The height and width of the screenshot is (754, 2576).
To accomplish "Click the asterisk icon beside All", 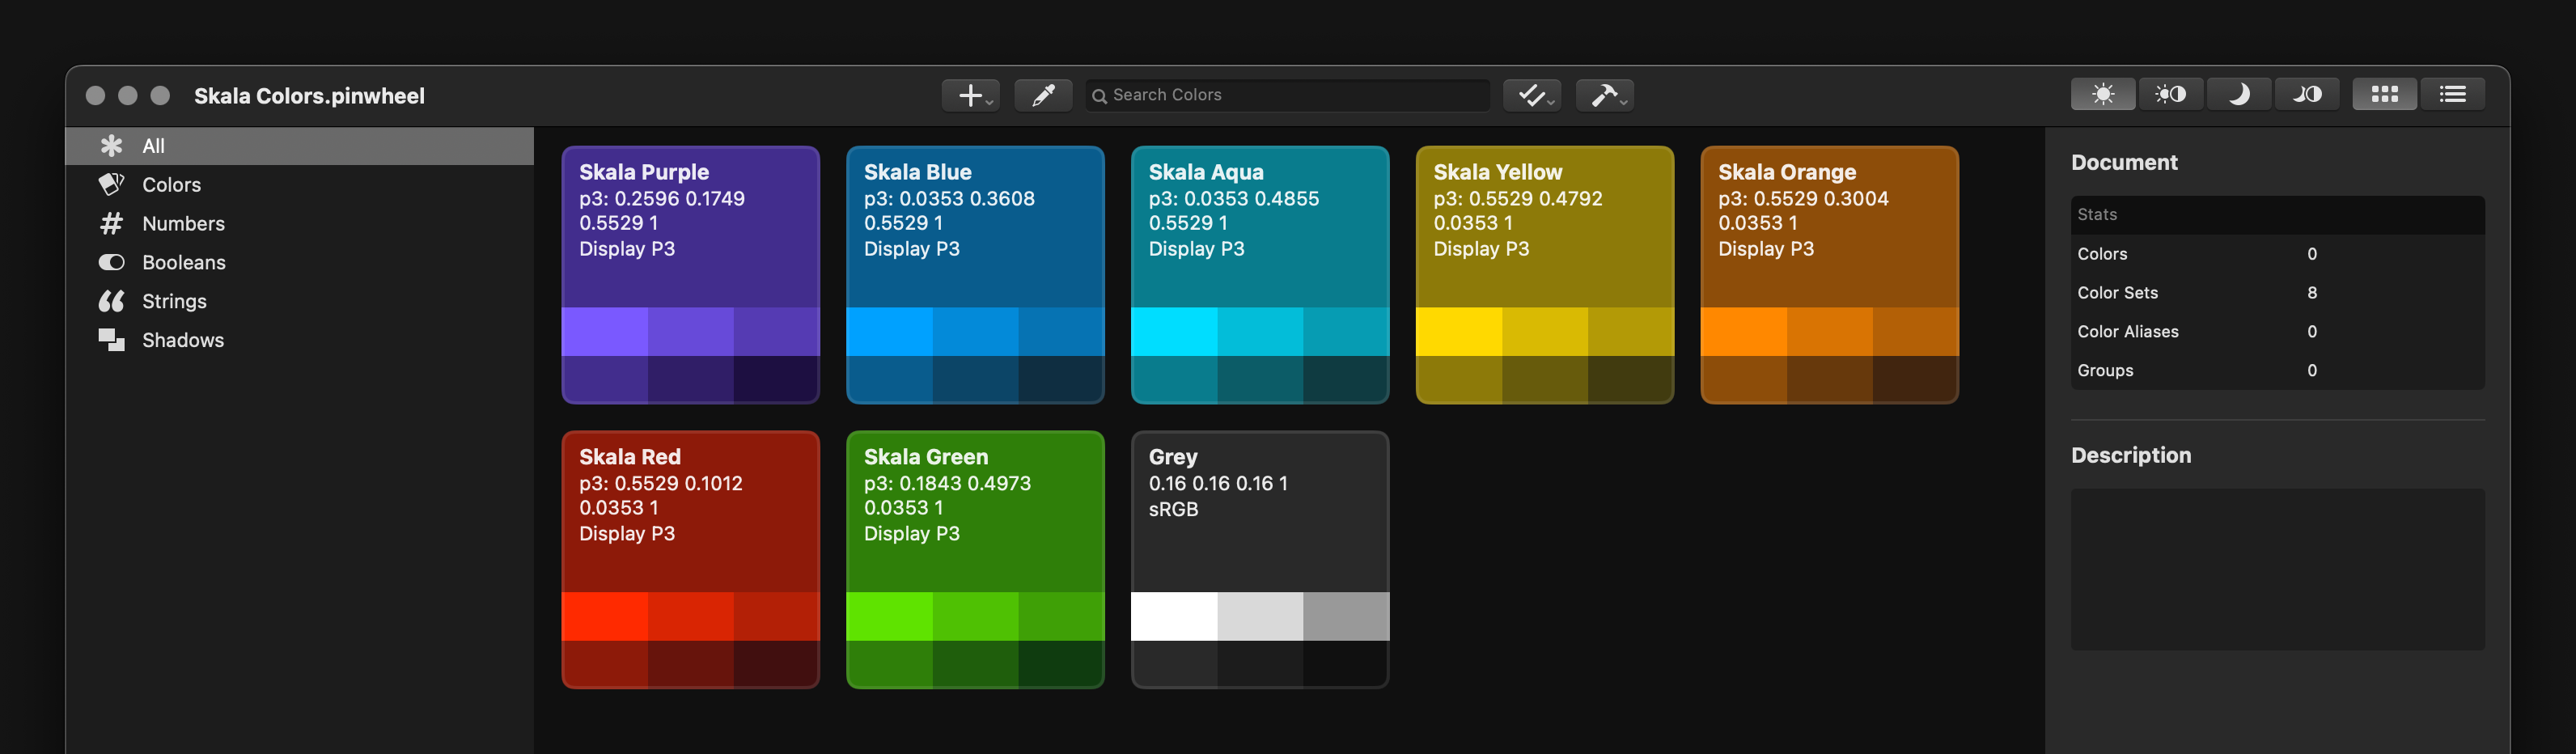I will (111, 146).
